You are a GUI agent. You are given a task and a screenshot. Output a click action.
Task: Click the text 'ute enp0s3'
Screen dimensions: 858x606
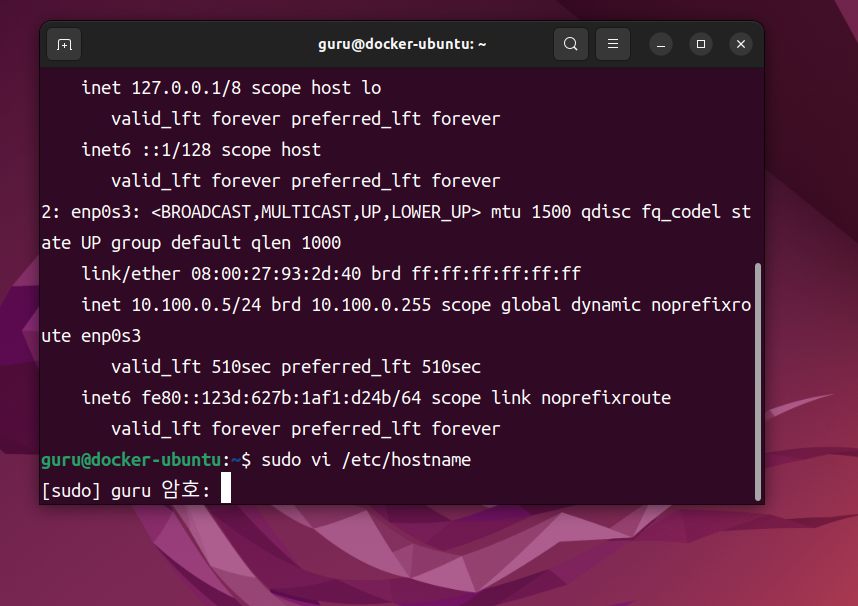click(91, 336)
